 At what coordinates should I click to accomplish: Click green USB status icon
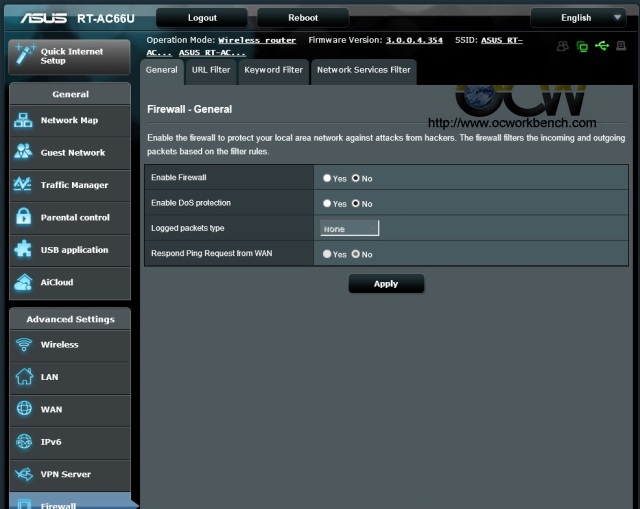pyautogui.click(x=602, y=46)
